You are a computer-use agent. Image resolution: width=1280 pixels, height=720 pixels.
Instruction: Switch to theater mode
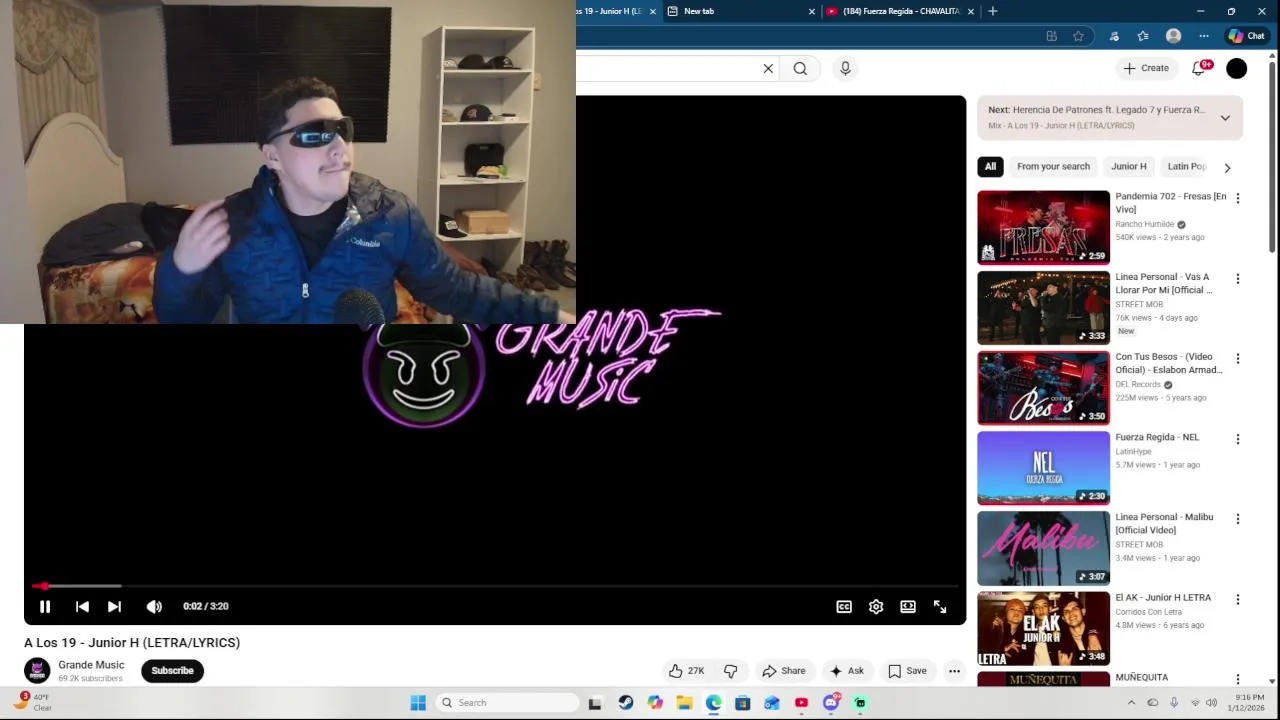pyautogui.click(x=908, y=606)
